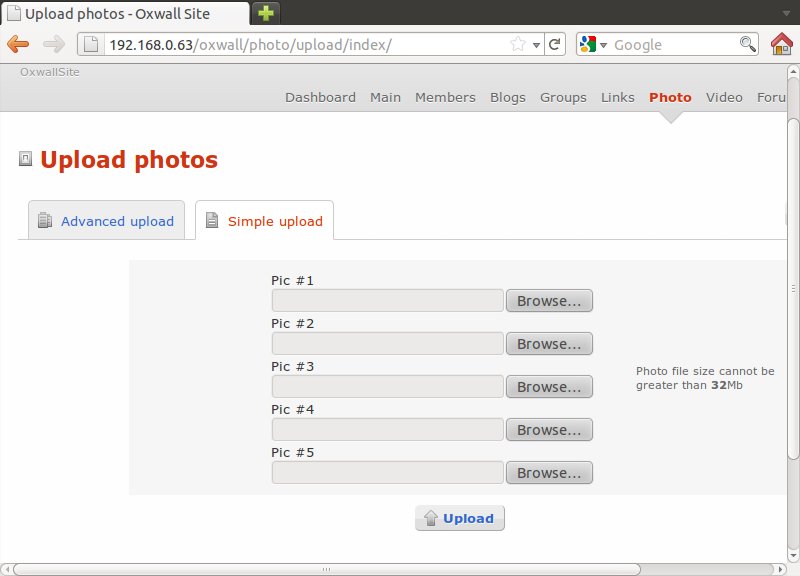Click the Pic #5 file field
The height and width of the screenshot is (576, 800).
point(388,472)
